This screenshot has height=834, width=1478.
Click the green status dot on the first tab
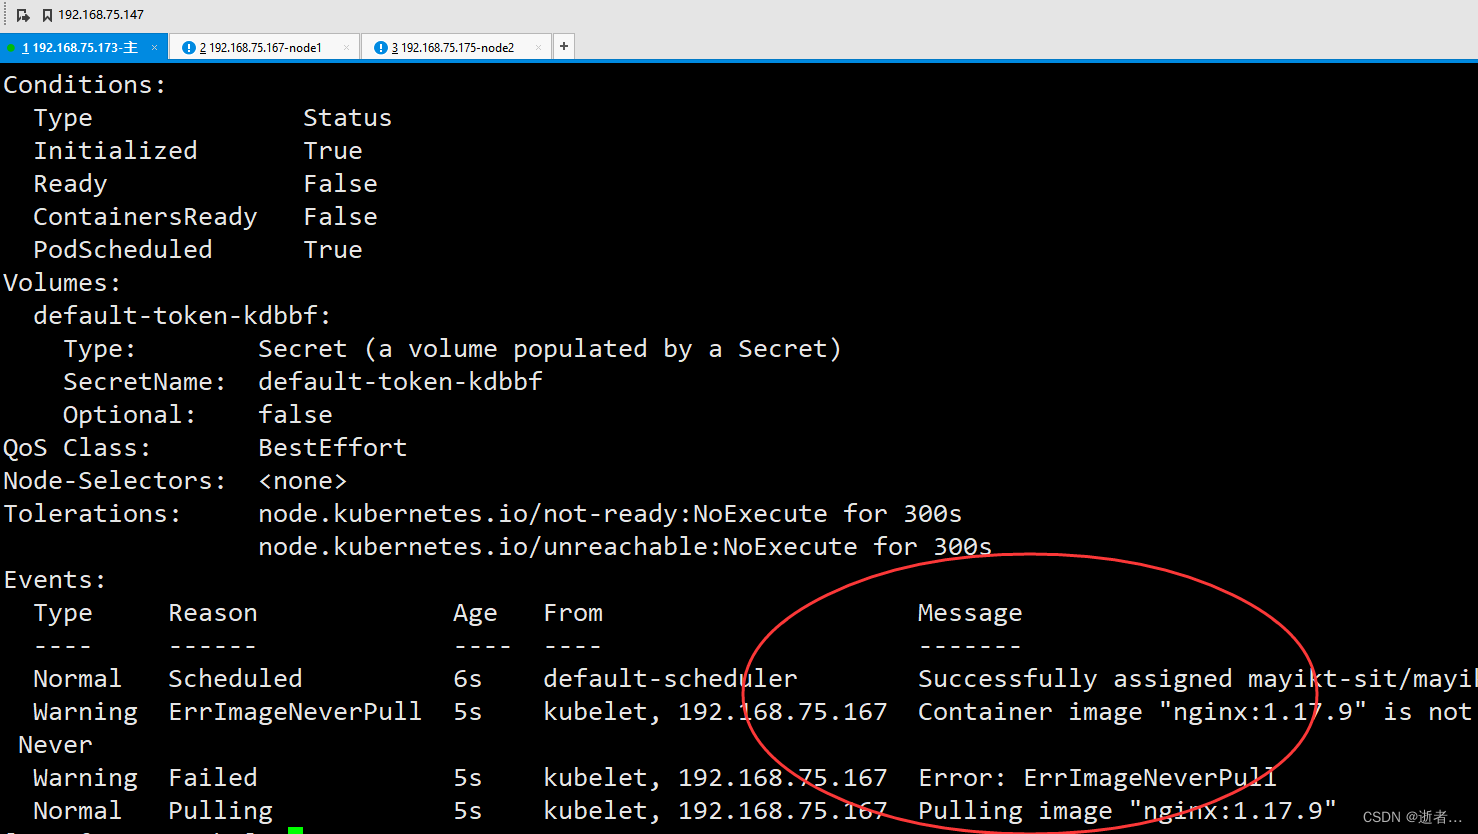click(x=11, y=47)
